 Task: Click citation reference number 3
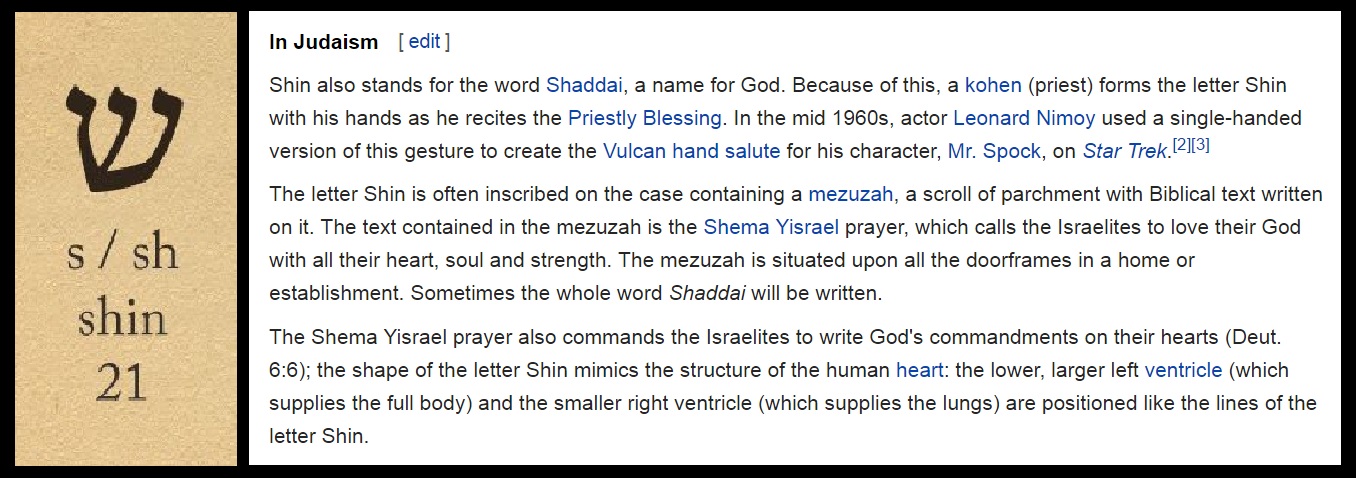pyautogui.click(x=1200, y=146)
